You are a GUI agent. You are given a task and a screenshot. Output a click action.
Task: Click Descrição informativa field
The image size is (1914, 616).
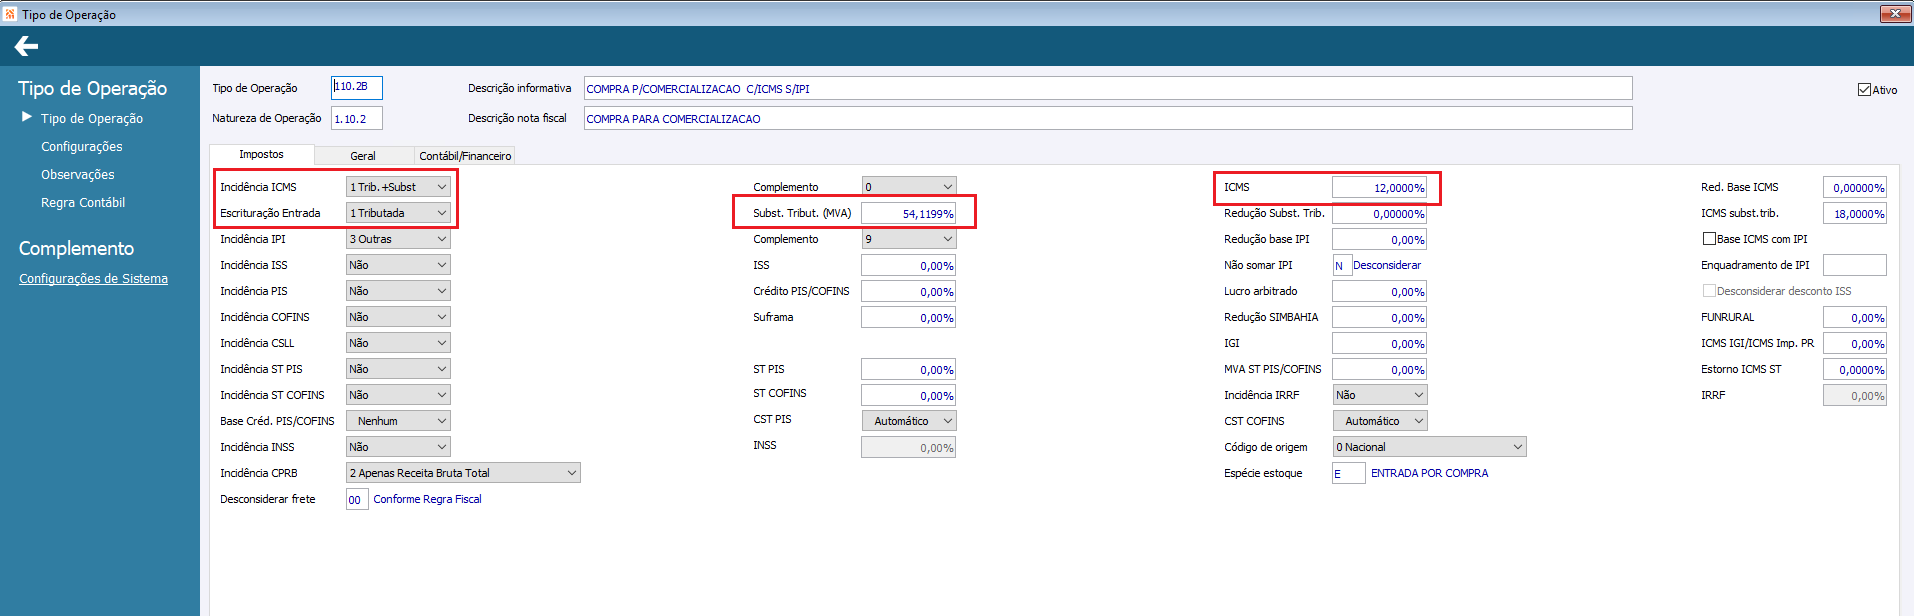coord(1108,88)
